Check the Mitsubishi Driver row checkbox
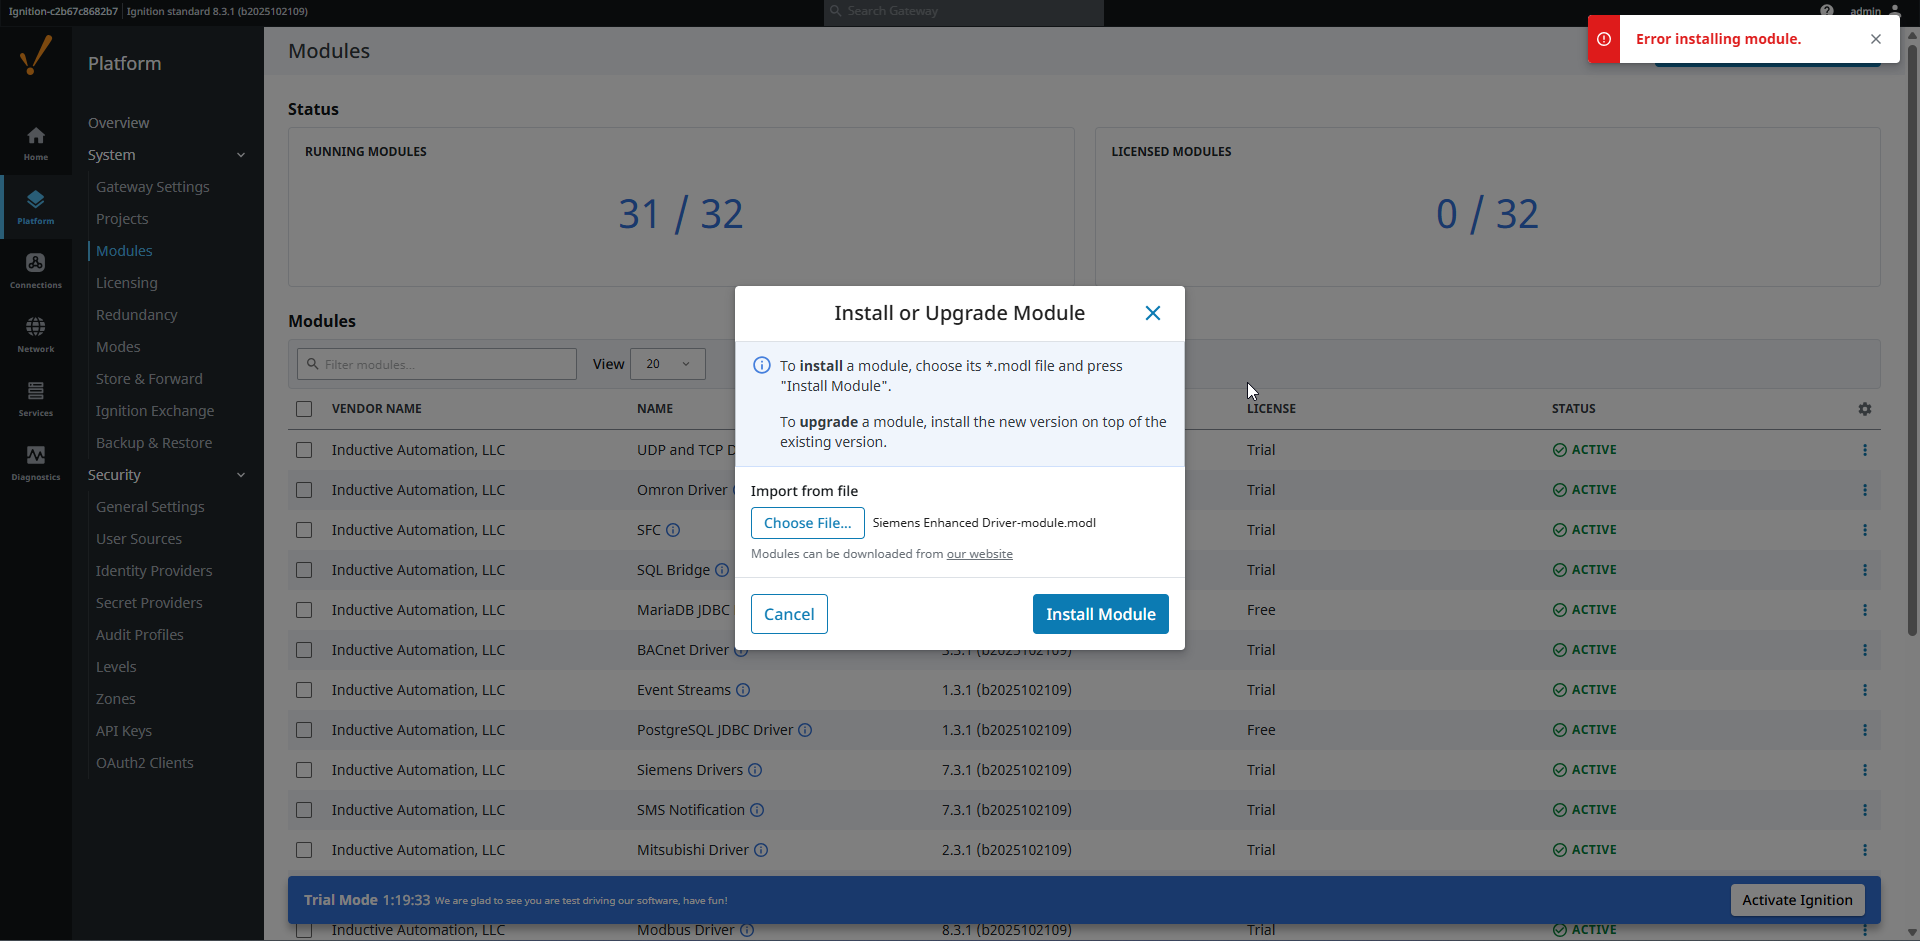Viewport: 1920px width, 941px height. (304, 850)
